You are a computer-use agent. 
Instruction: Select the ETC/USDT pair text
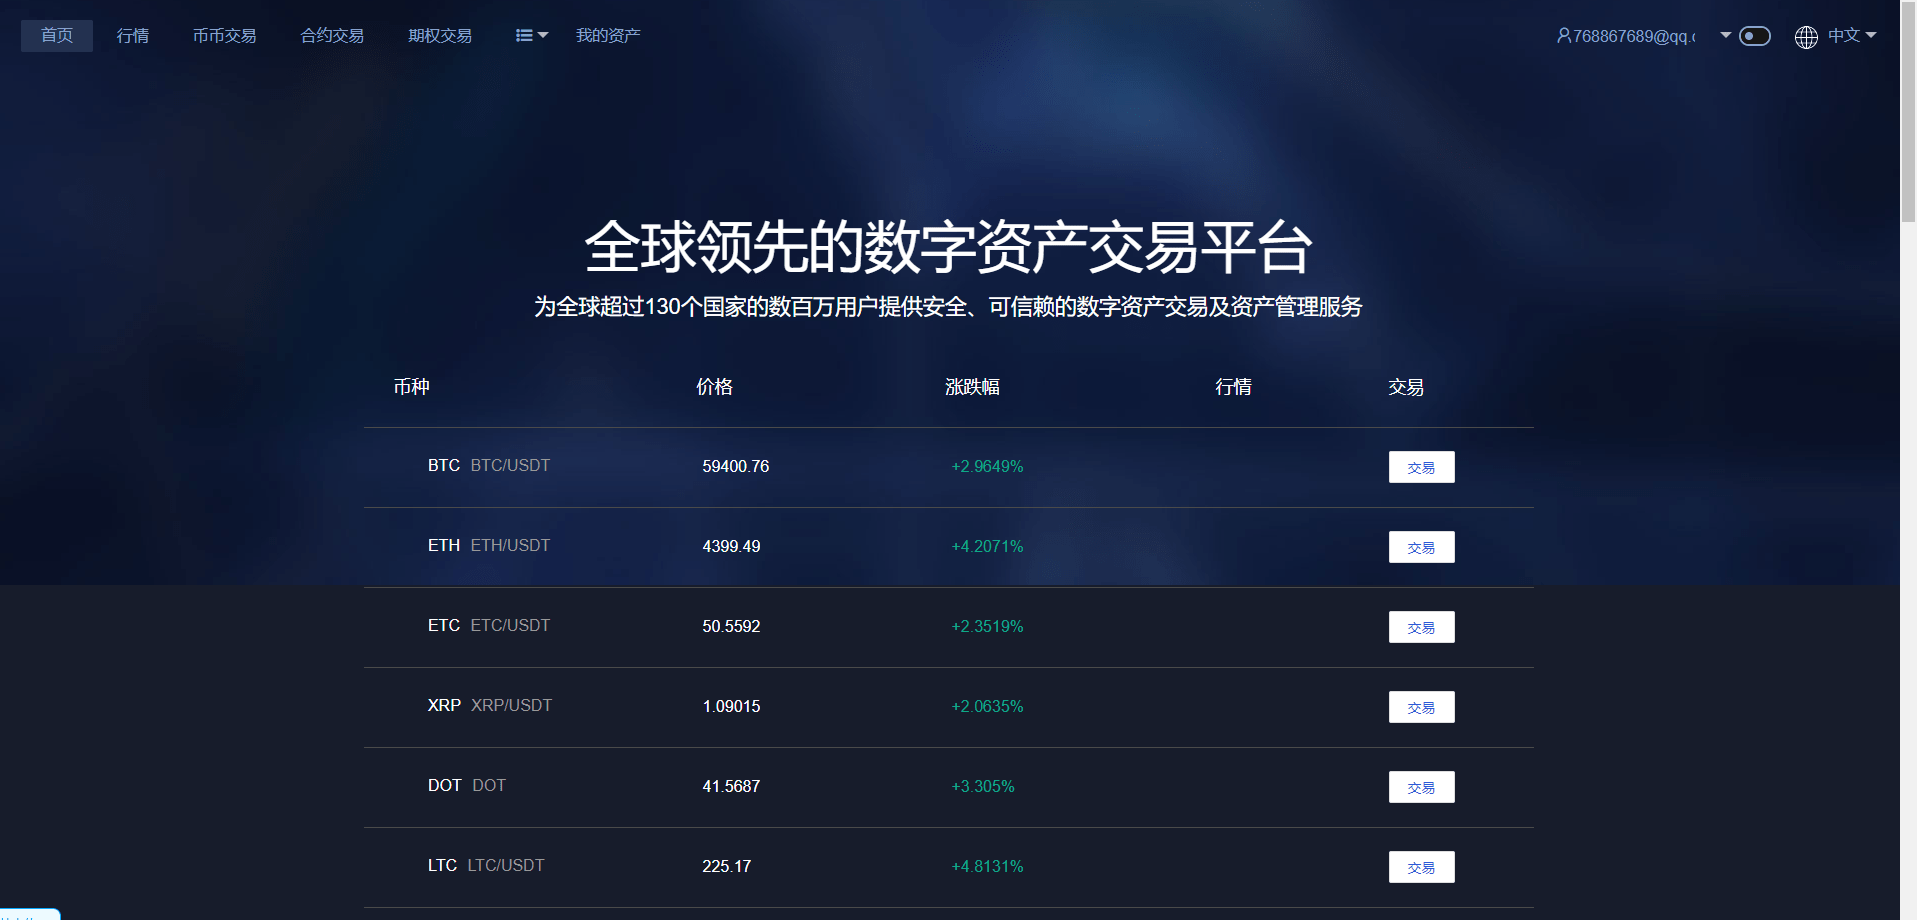click(x=510, y=626)
